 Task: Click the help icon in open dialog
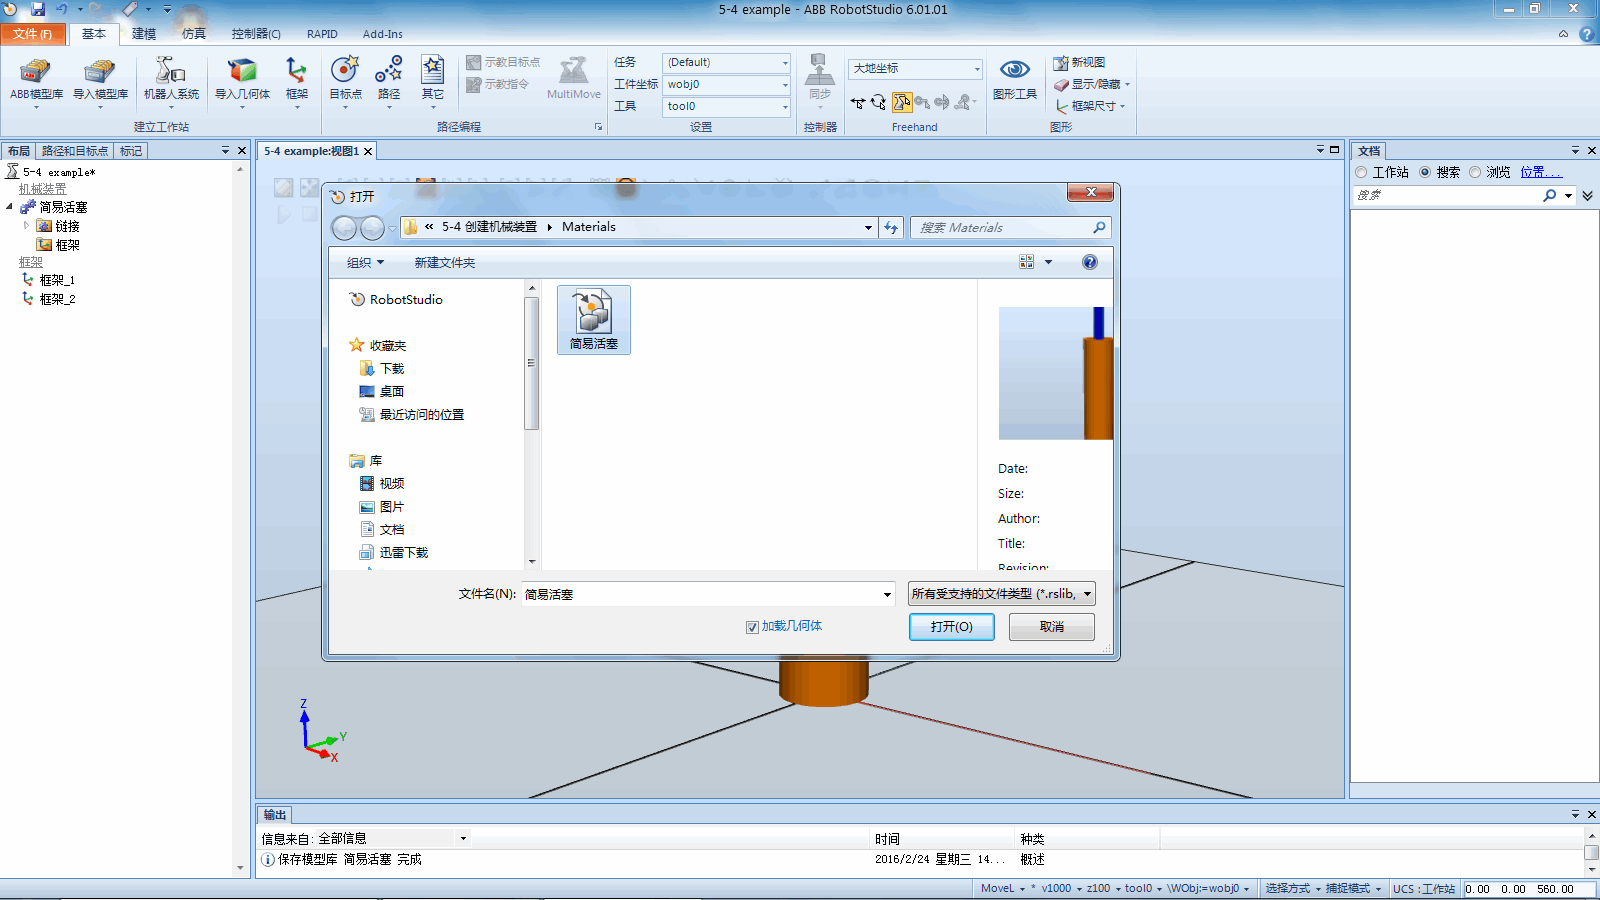pyautogui.click(x=1090, y=262)
